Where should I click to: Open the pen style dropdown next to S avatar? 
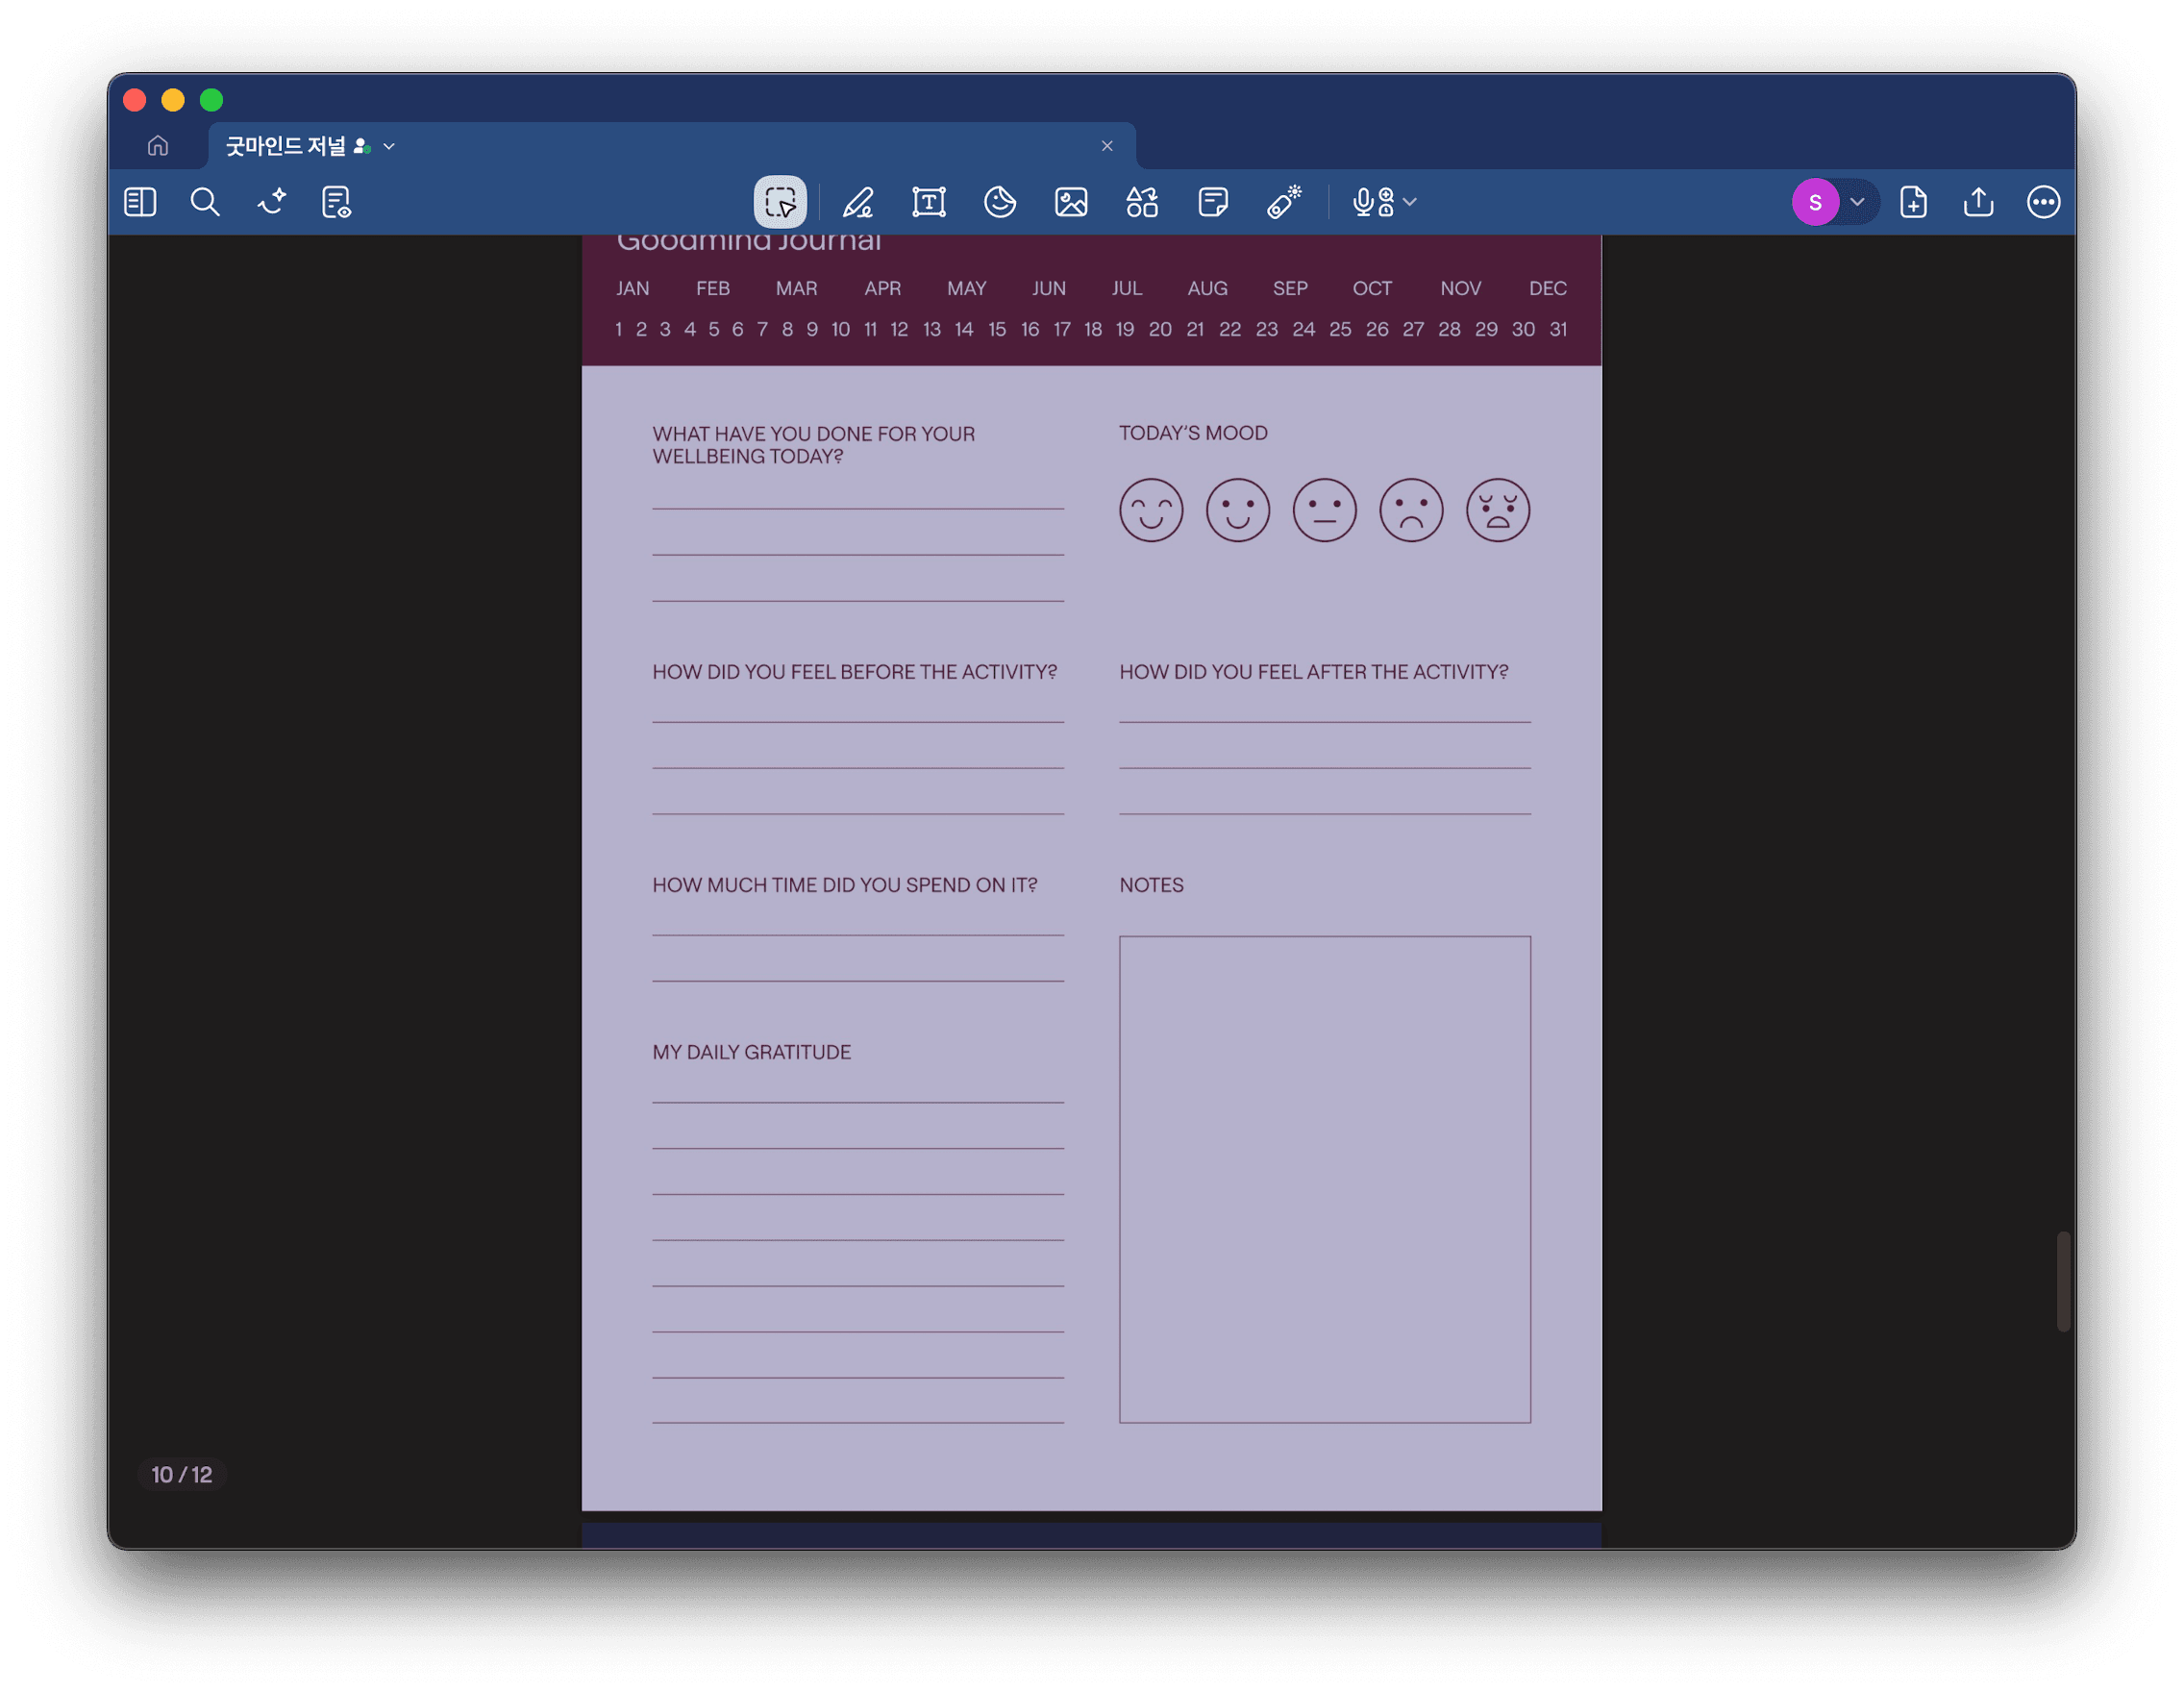pos(1858,202)
